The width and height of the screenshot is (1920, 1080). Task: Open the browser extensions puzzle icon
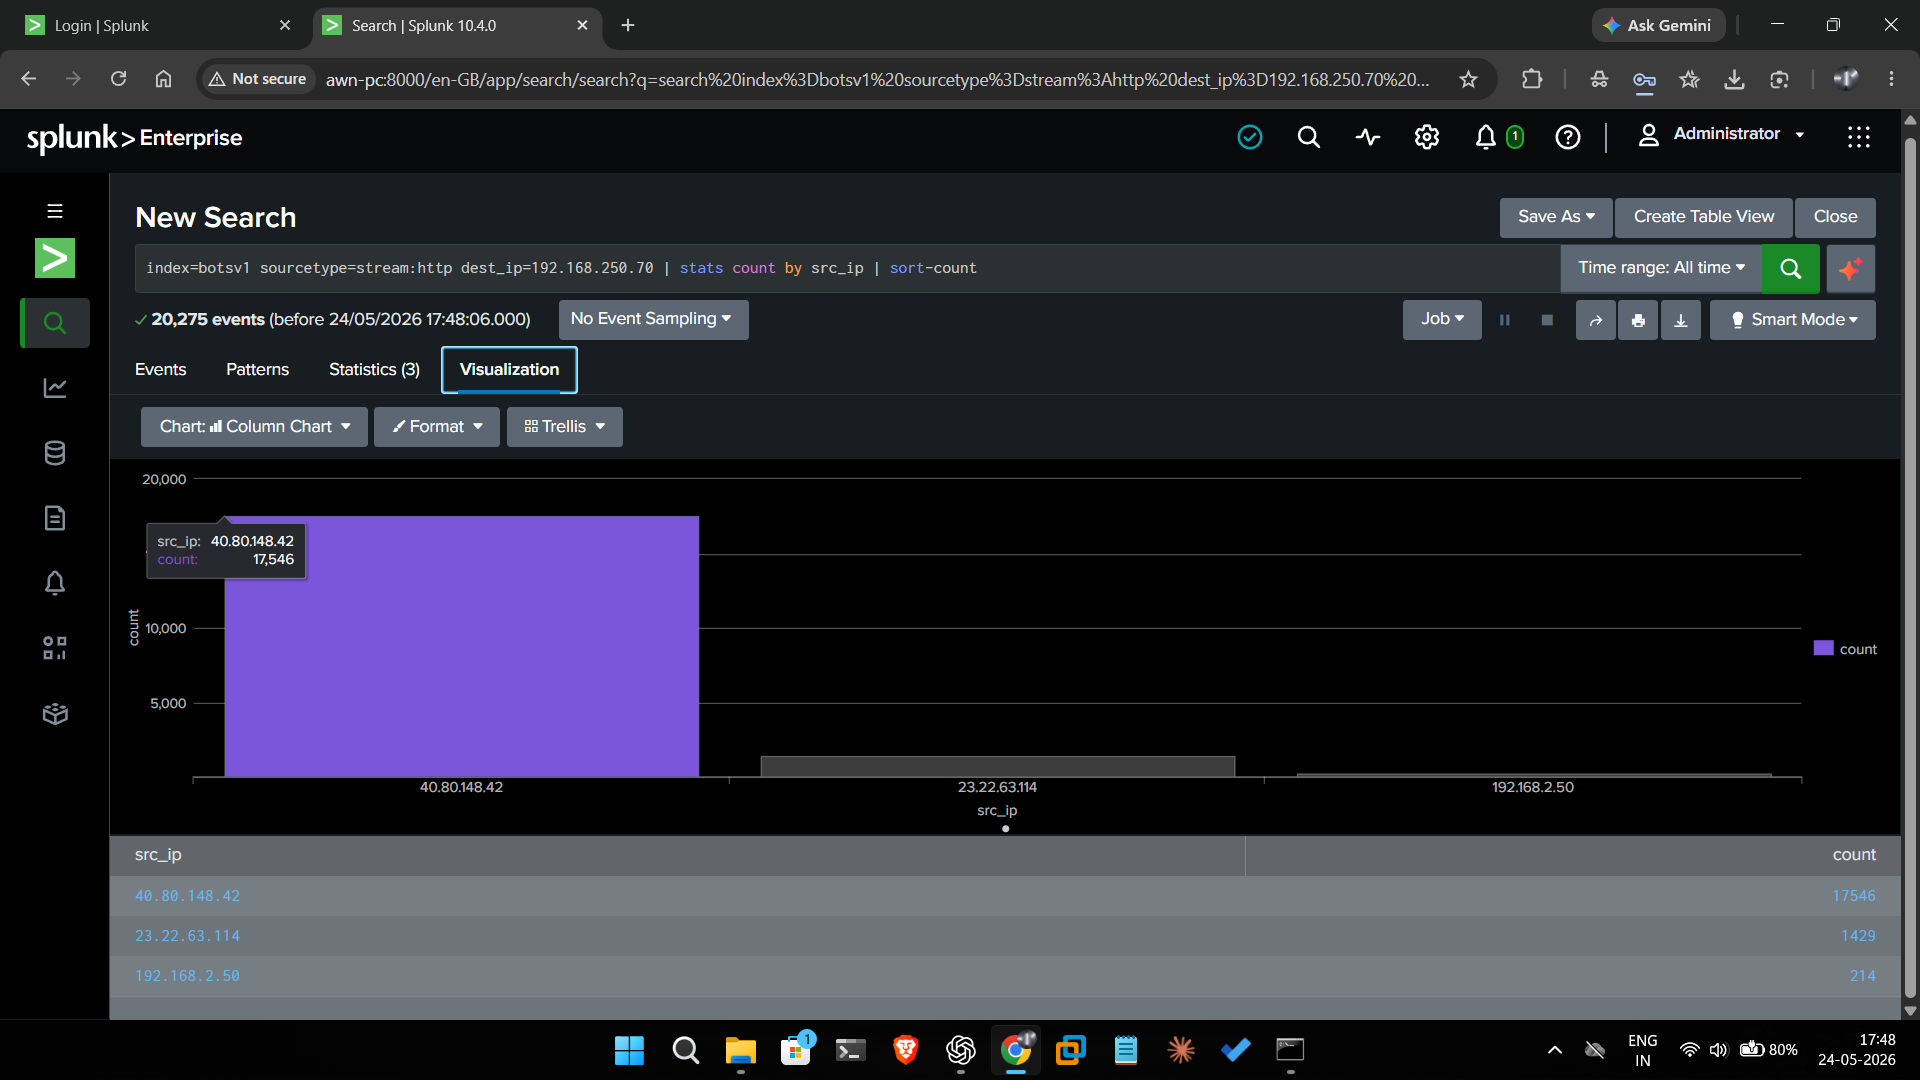coord(1531,79)
